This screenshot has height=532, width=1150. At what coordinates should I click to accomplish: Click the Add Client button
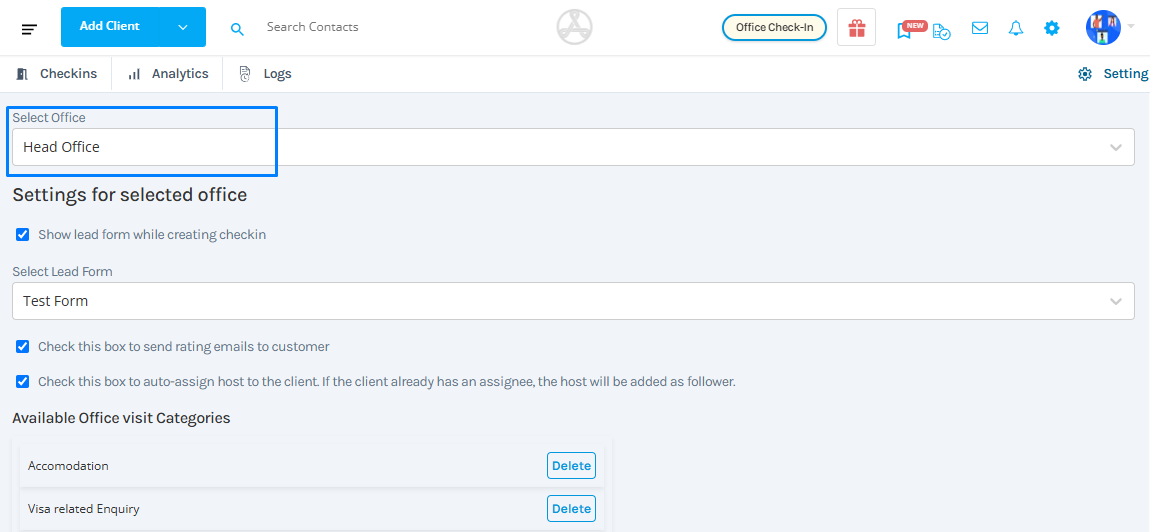110,26
